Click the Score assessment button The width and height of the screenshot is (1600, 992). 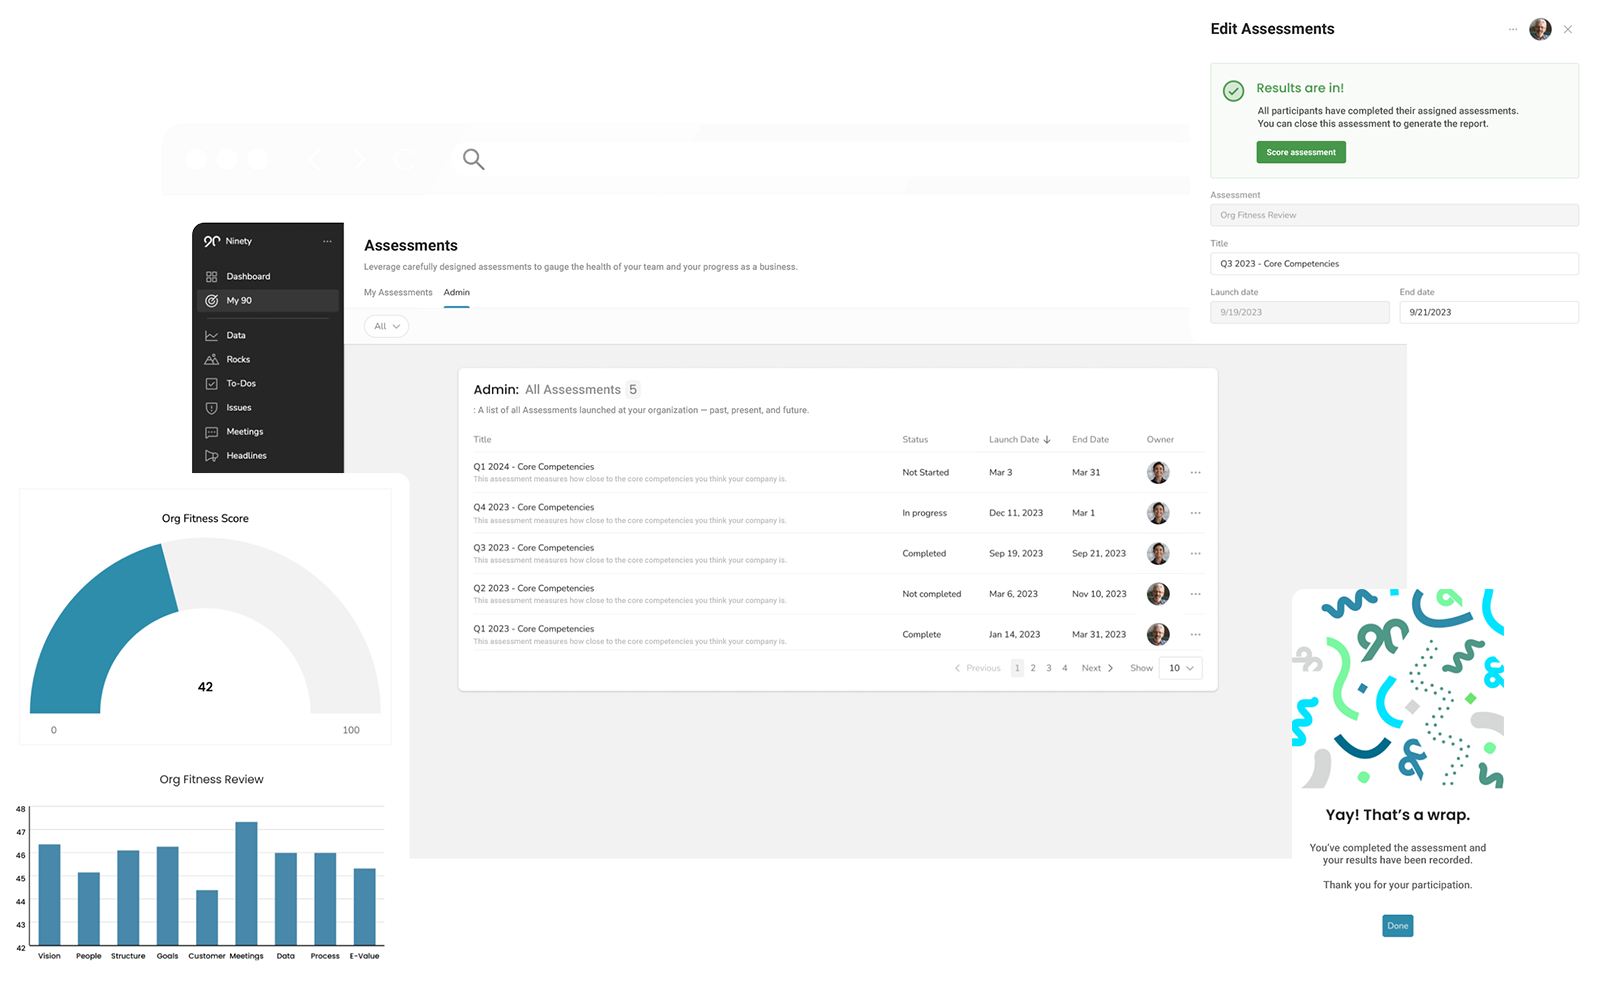click(x=1300, y=152)
